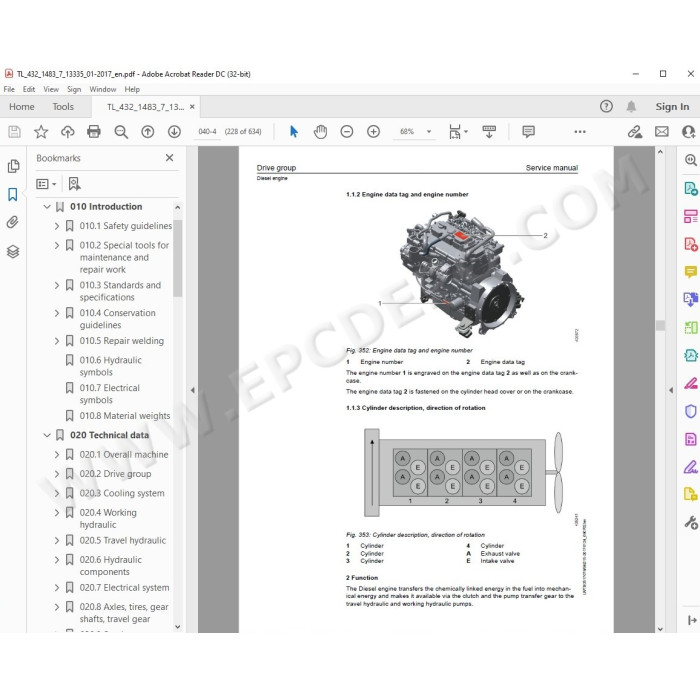This screenshot has width=700, height=700.
Task: Click the cloud upload icon
Action: 67,132
